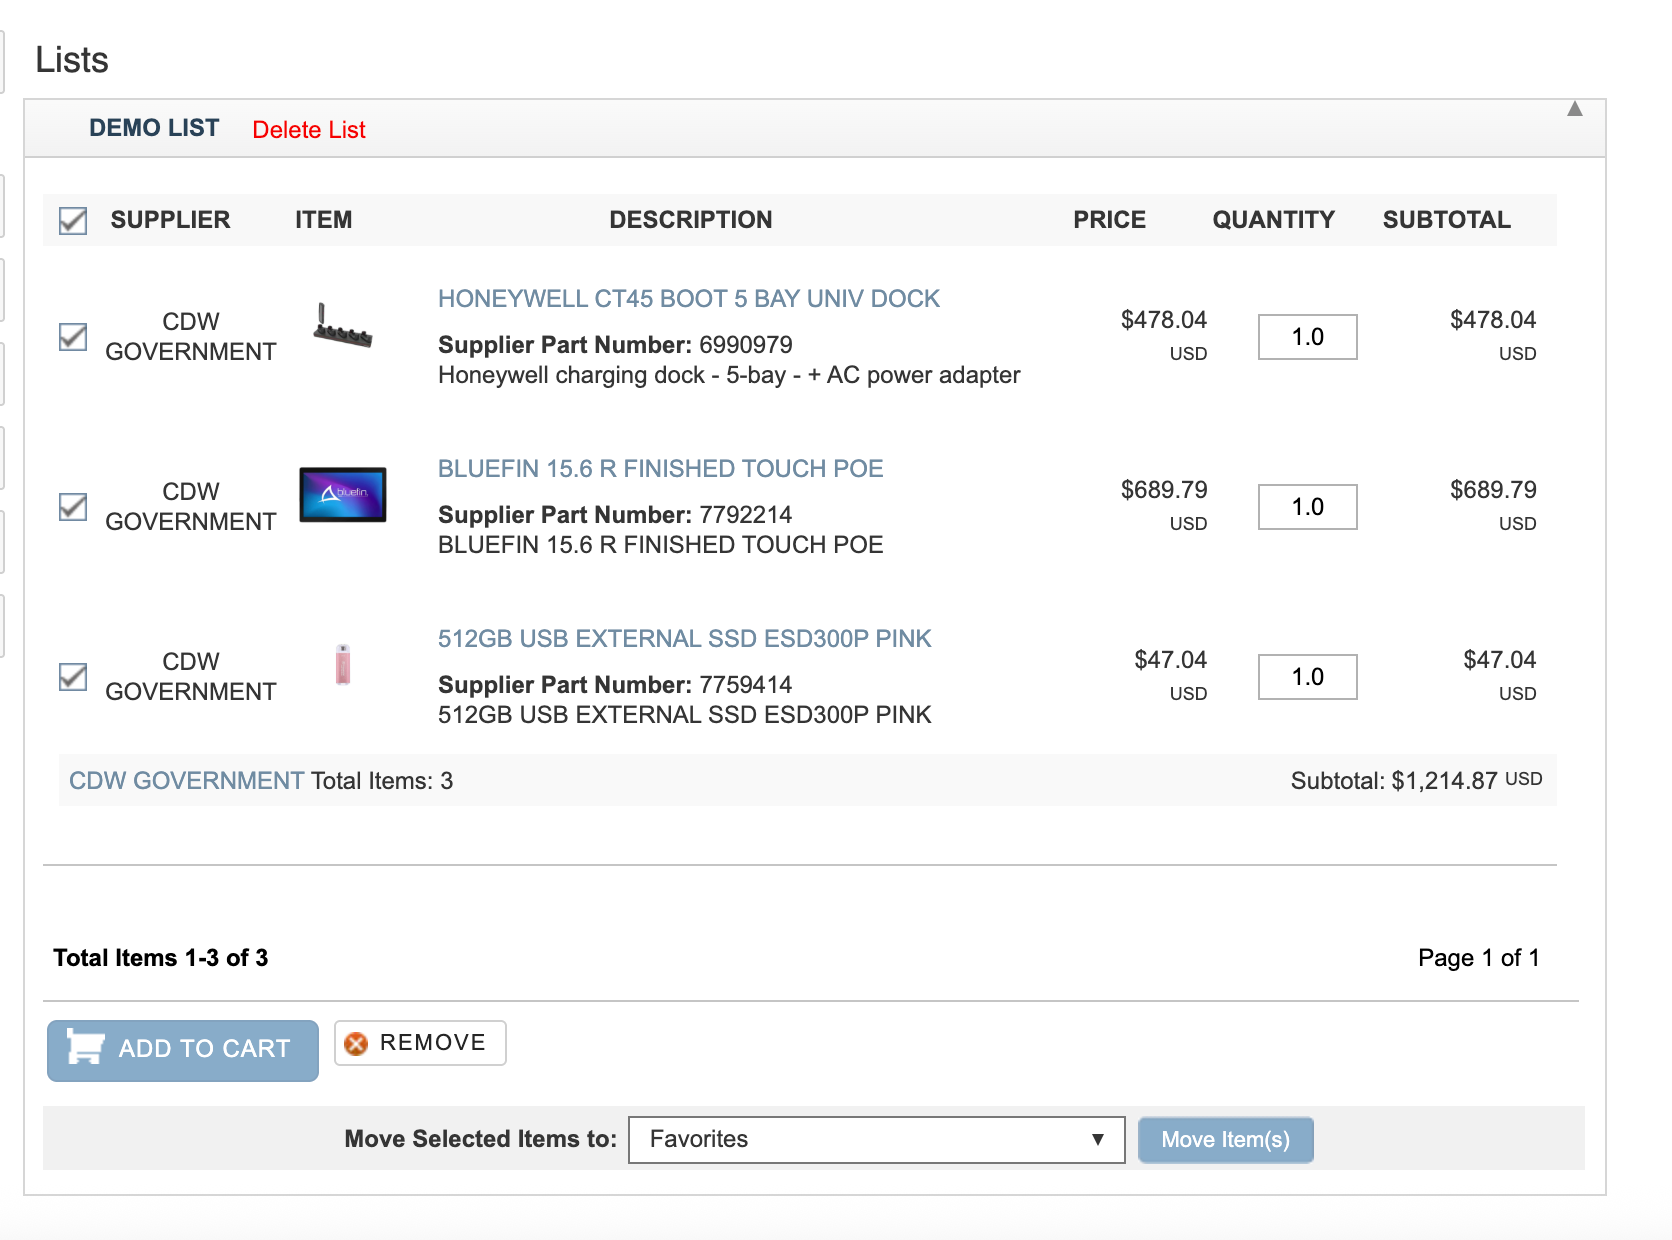
Task: Select the Page 1 of 1 text
Action: [x=1479, y=958]
